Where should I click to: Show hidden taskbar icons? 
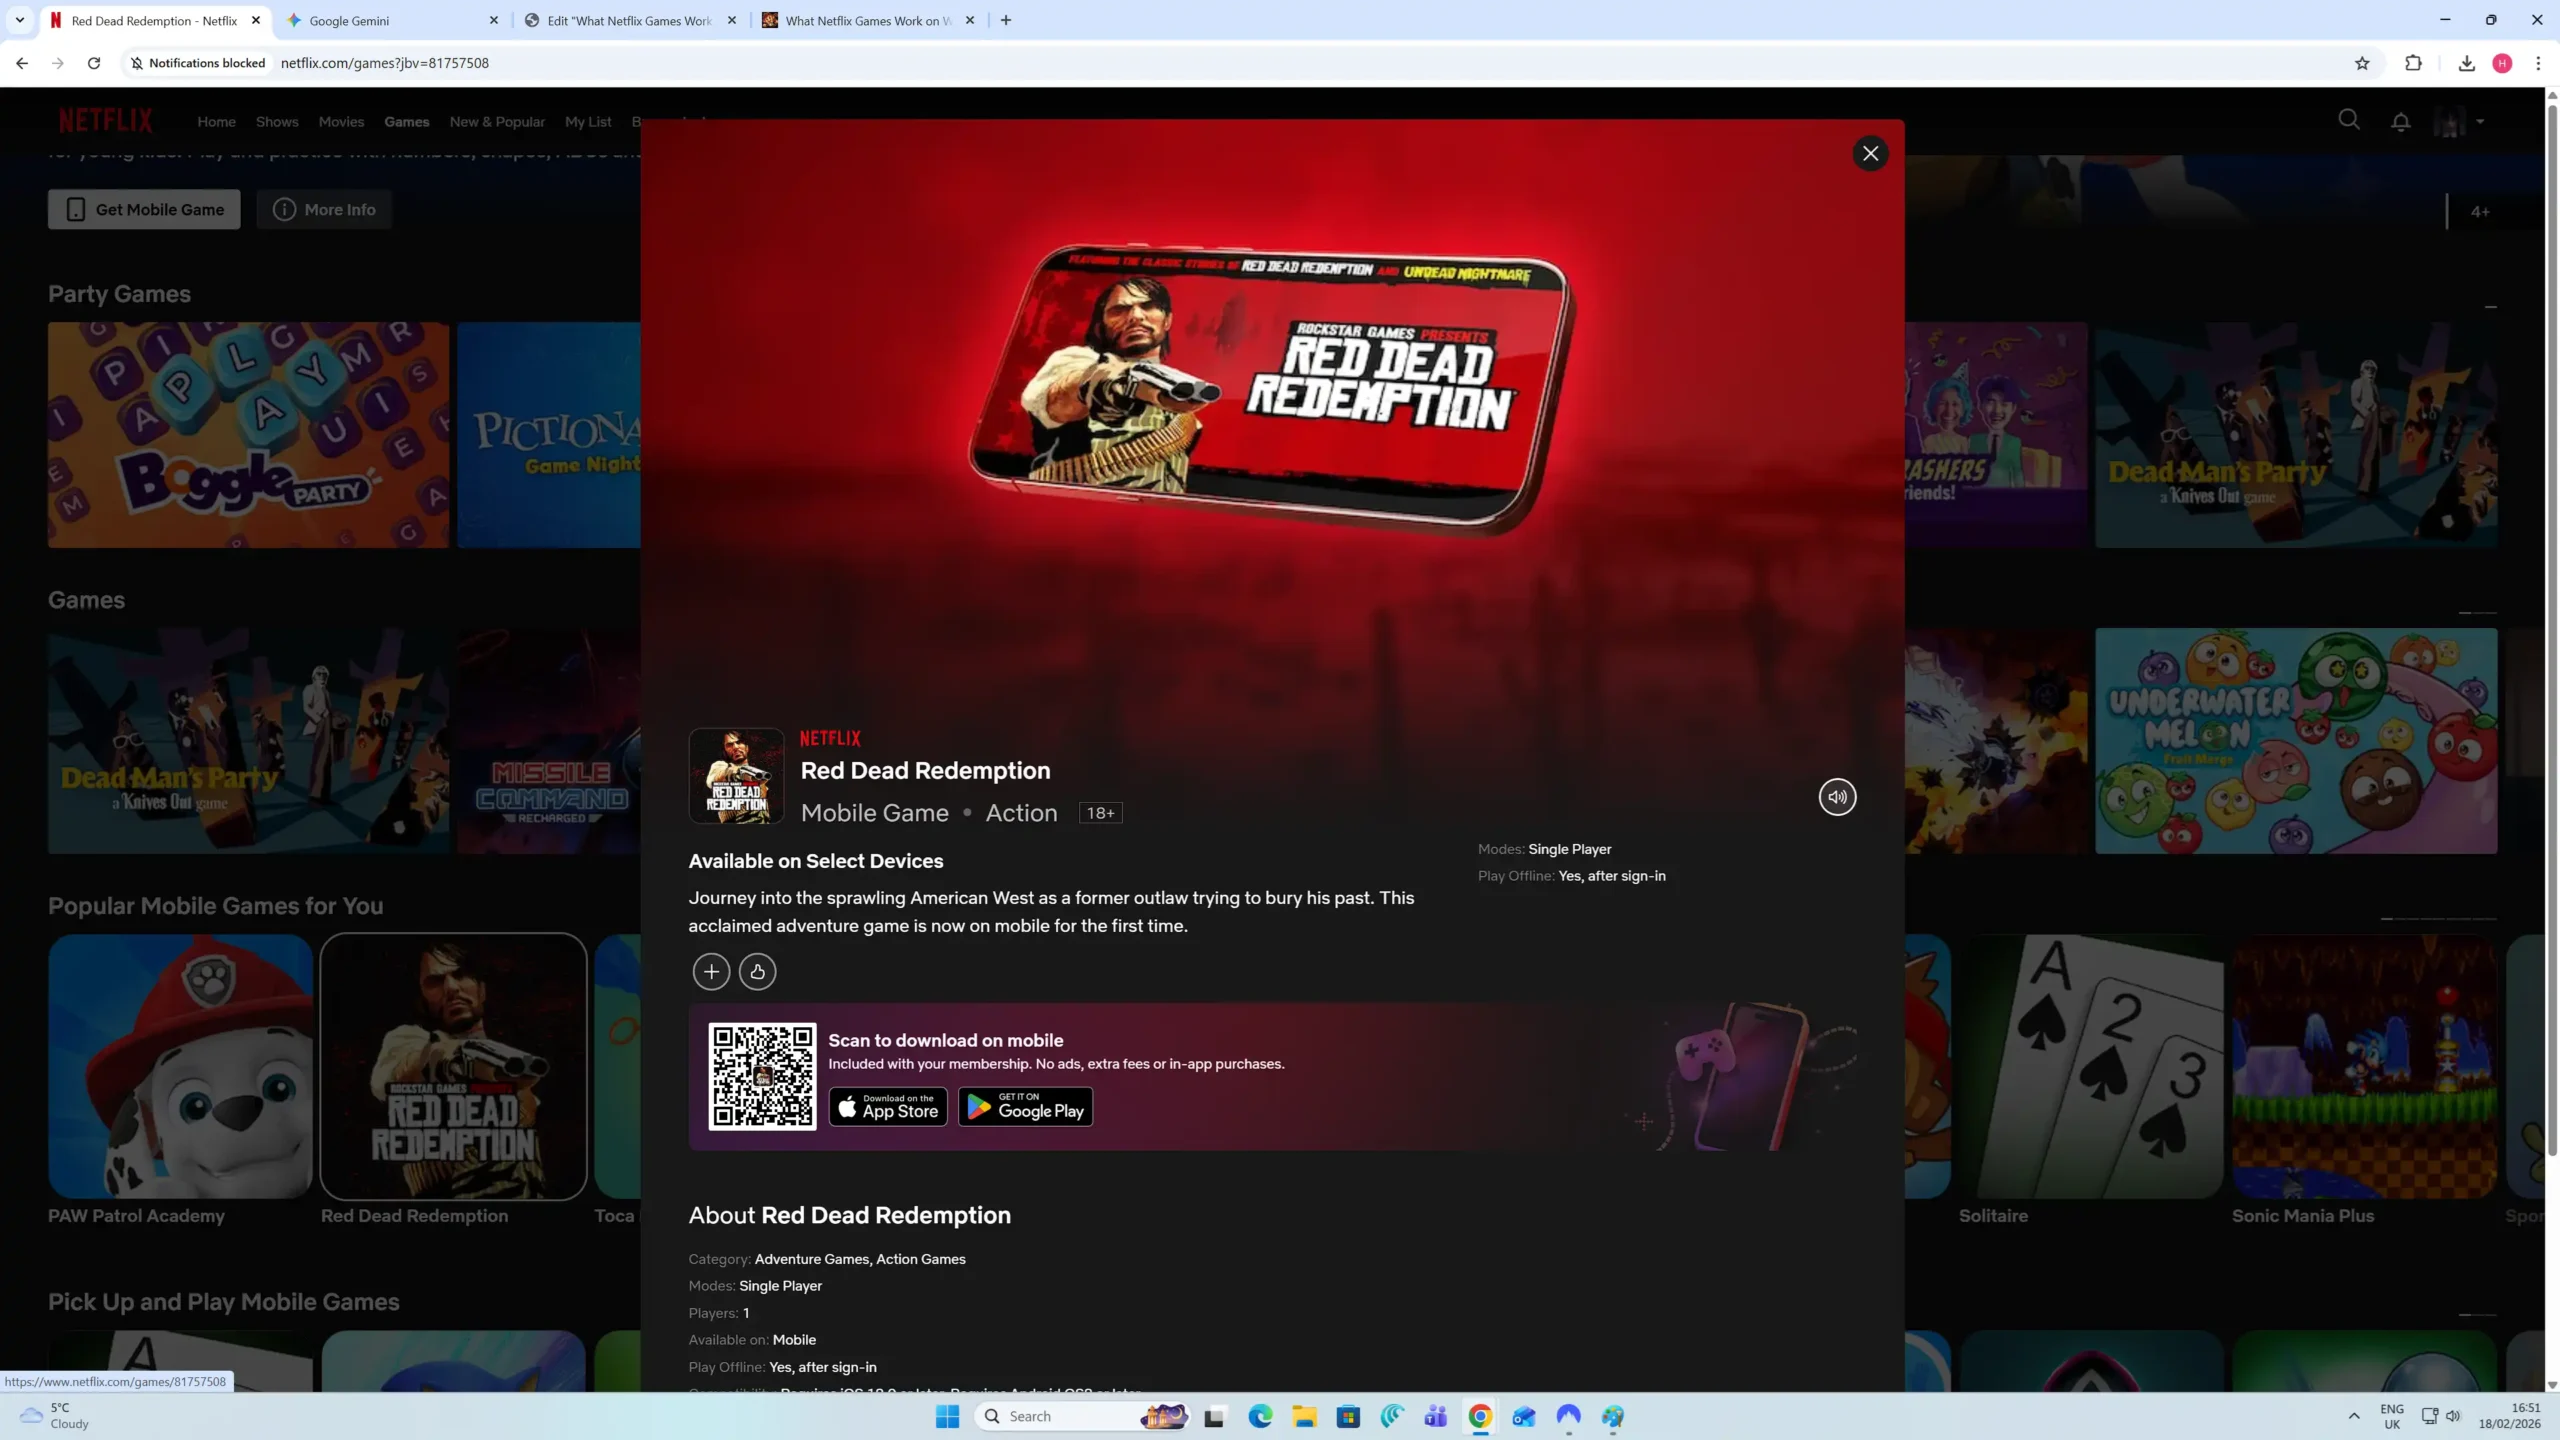click(2352, 1416)
